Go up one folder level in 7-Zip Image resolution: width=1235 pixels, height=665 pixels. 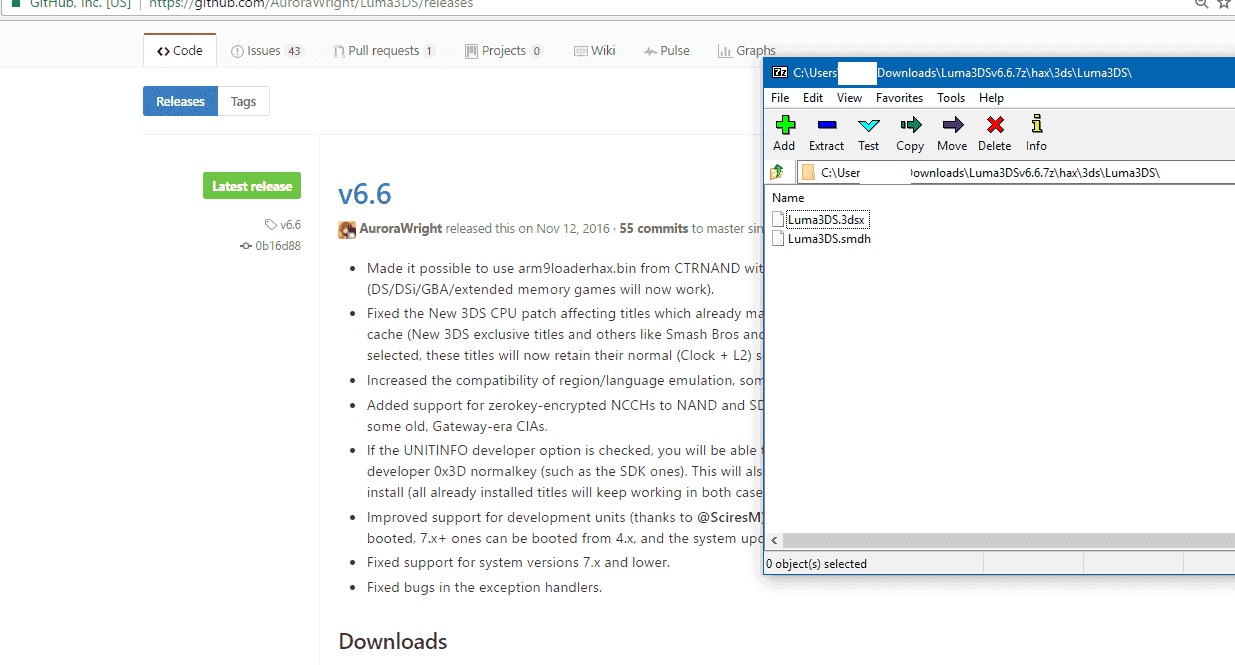click(x=777, y=172)
